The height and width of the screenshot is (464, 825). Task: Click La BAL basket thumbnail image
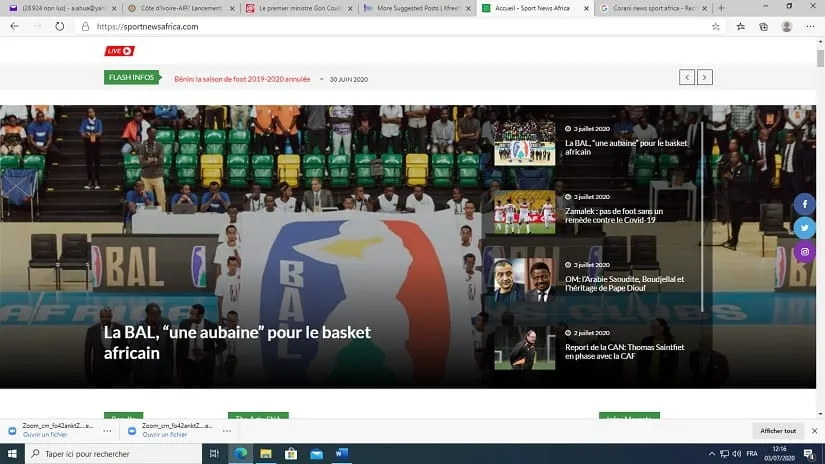[525, 143]
